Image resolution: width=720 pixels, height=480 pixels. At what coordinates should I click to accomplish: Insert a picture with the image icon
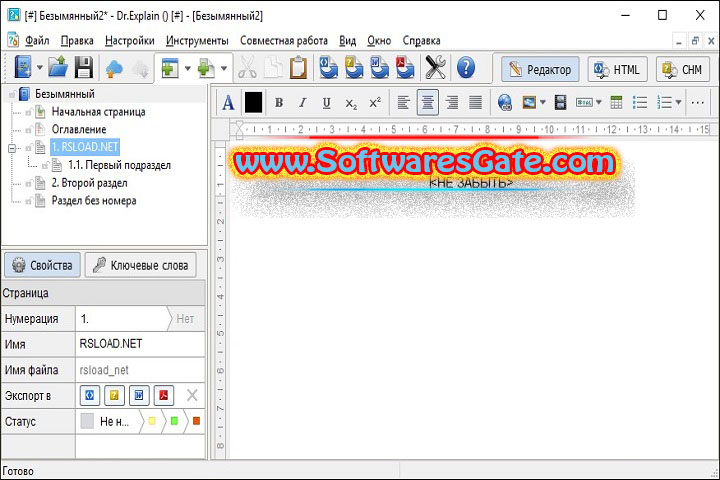(x=529, y=102)
